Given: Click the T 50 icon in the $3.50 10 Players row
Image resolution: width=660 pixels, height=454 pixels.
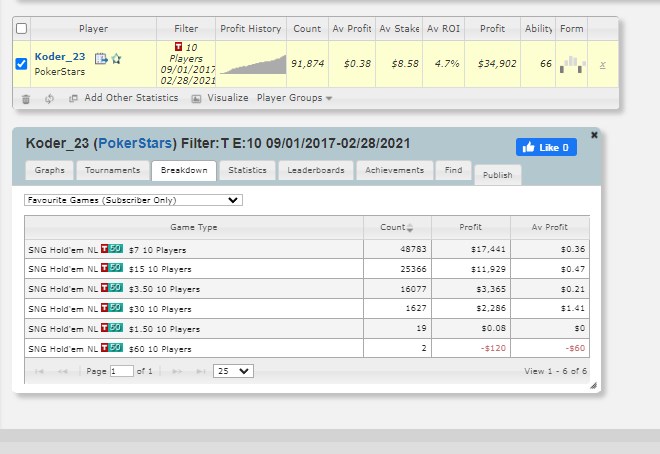Looking at the screenshot, I should (112, 288).
